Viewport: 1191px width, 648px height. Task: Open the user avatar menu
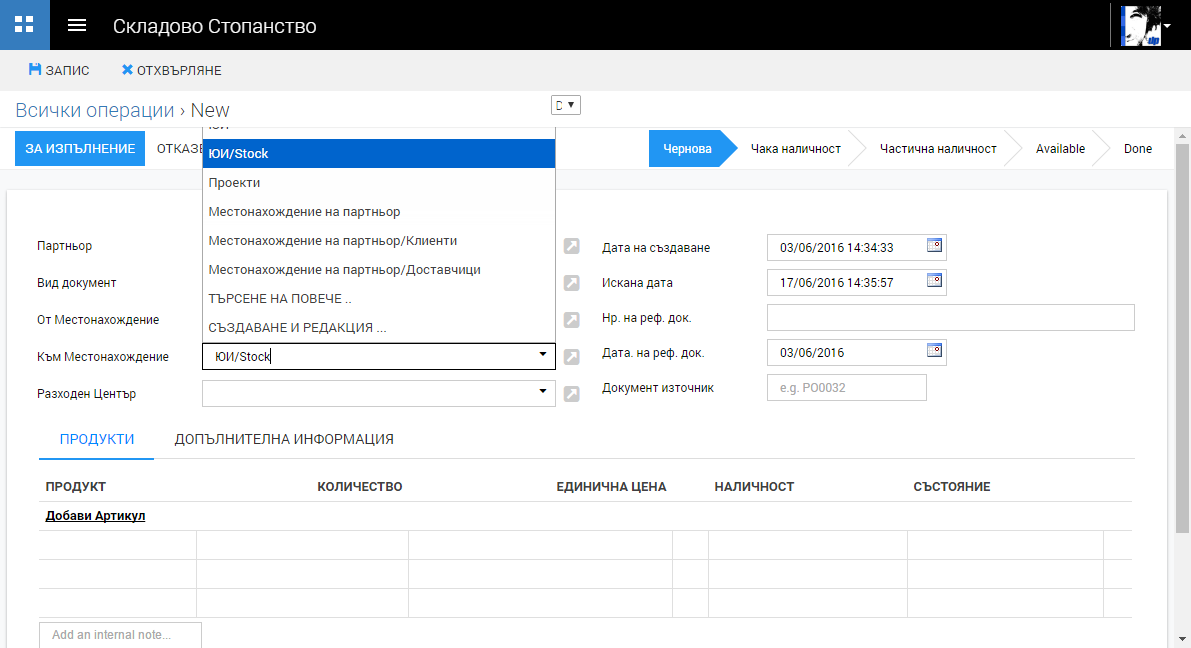pyautogui.click(x=1145, y=25)
